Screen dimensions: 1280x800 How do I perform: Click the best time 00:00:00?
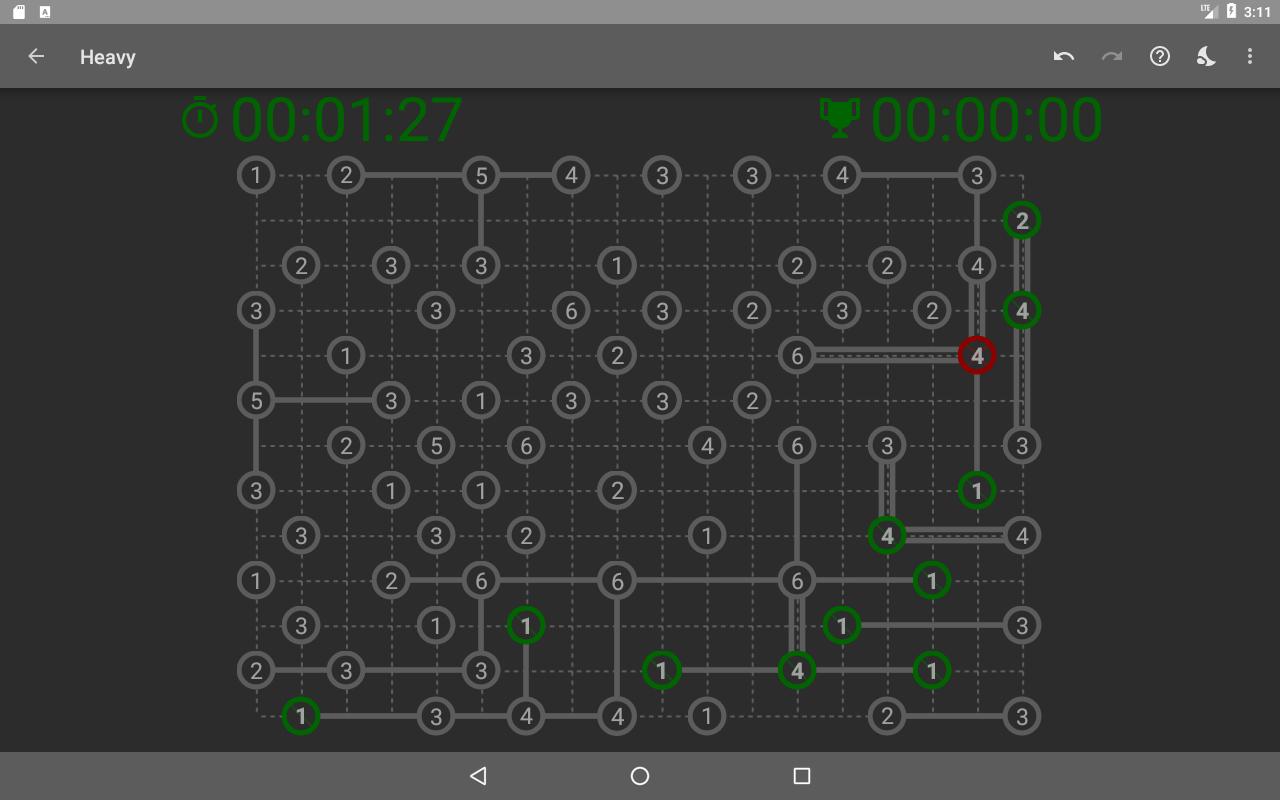(x=987, y=120)
